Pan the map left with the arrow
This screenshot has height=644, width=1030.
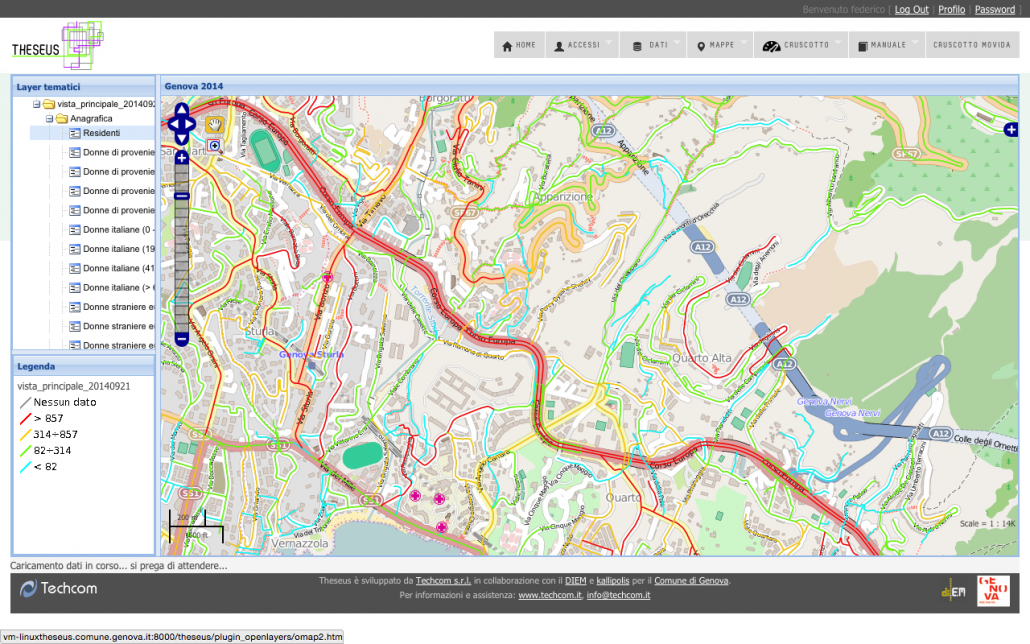coord(173,124)
